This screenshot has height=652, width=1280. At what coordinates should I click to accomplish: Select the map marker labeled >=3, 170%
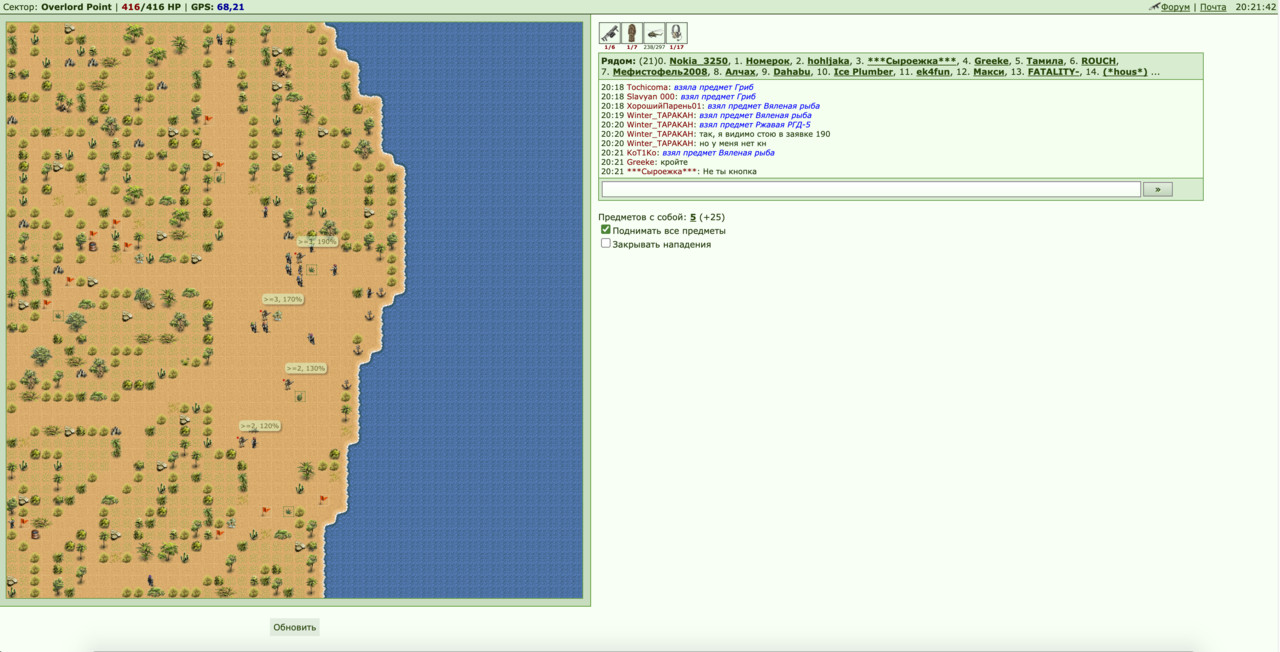283,299
